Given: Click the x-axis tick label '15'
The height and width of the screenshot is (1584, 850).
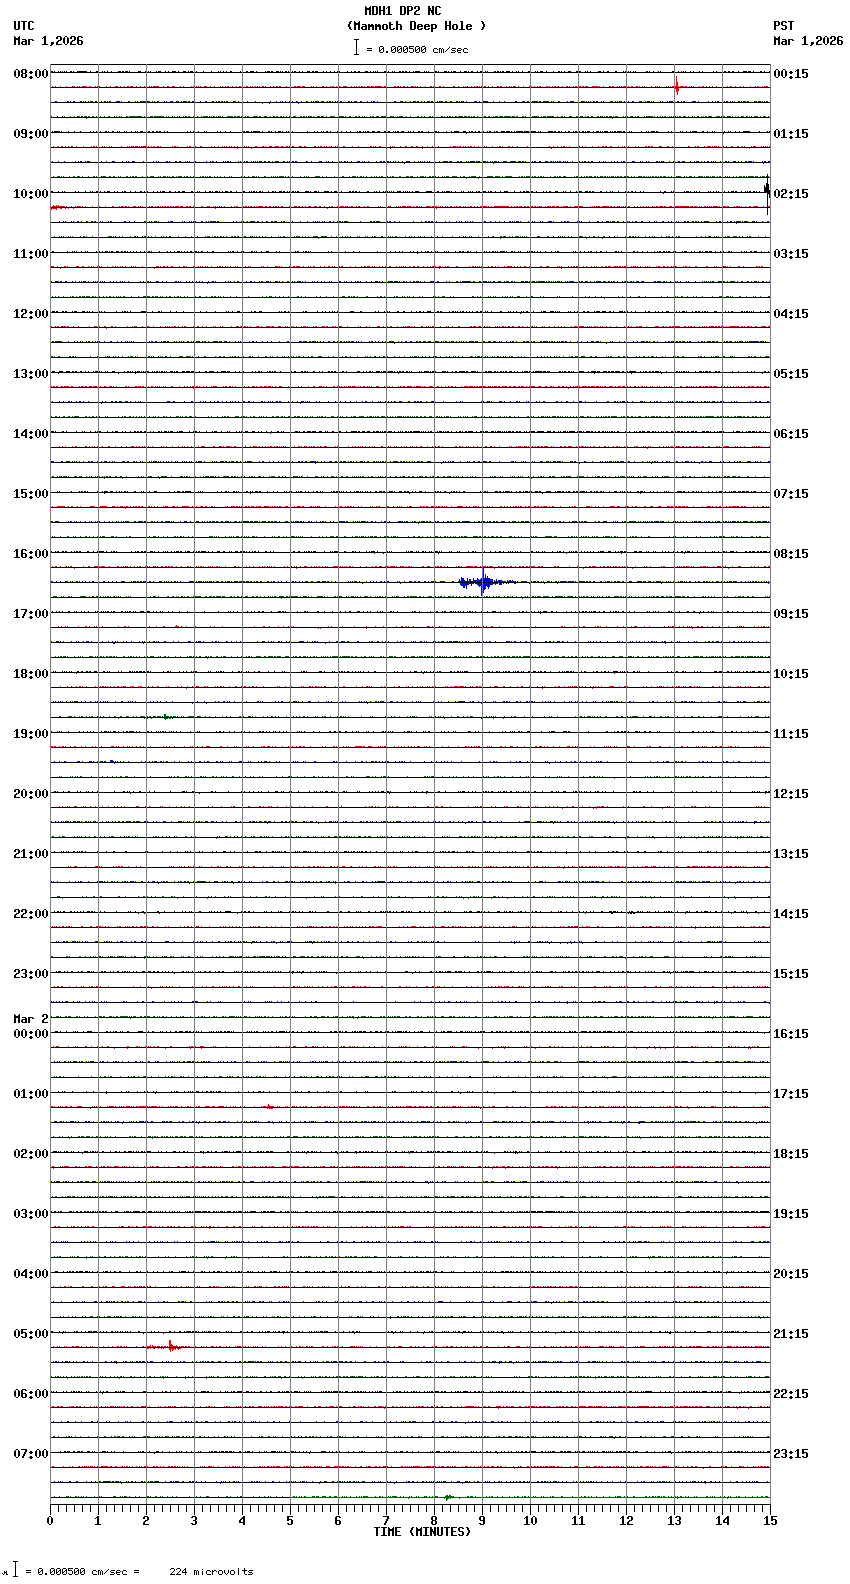Looking at the screenshot, I should (x=770, y=1521).
